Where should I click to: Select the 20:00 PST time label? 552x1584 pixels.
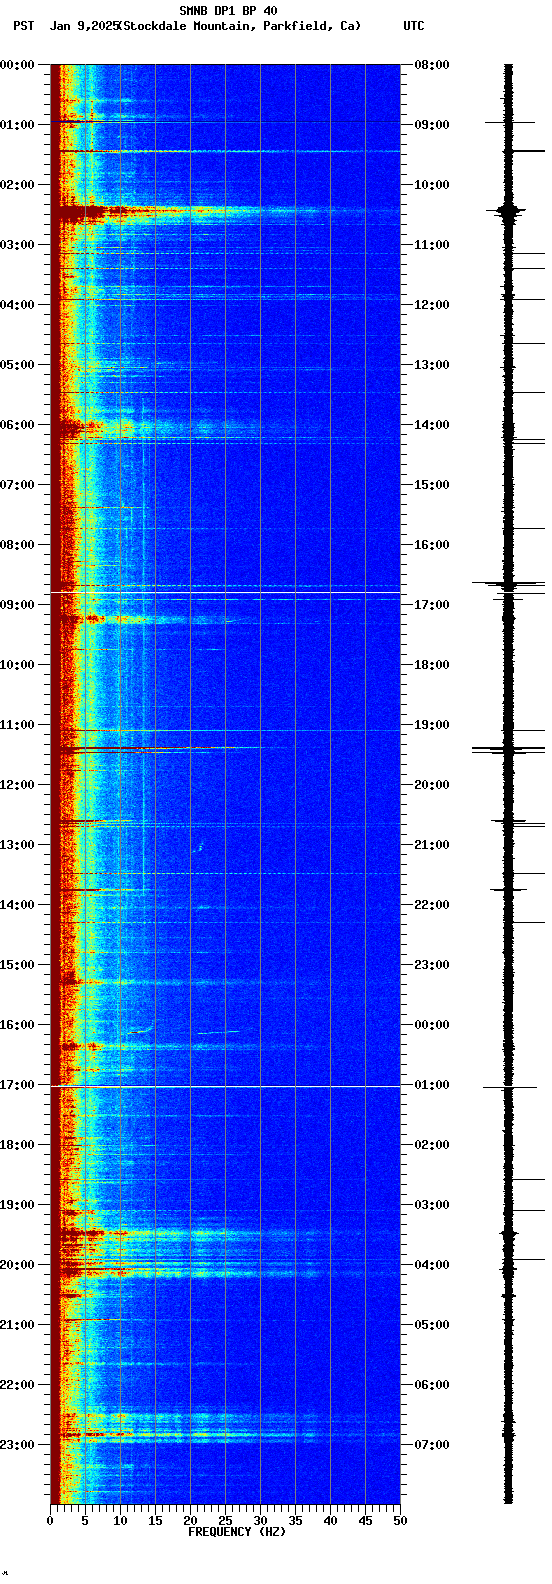17,1265
